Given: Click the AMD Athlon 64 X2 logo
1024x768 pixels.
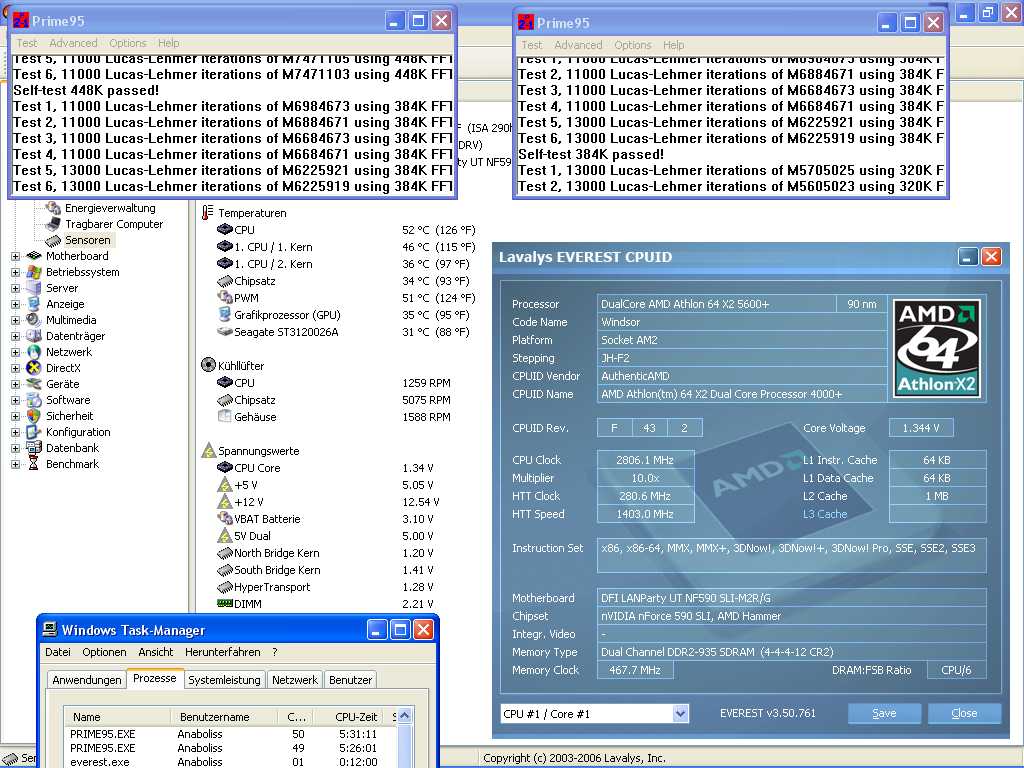Looking at the screenshot, I should click(936, 349).
